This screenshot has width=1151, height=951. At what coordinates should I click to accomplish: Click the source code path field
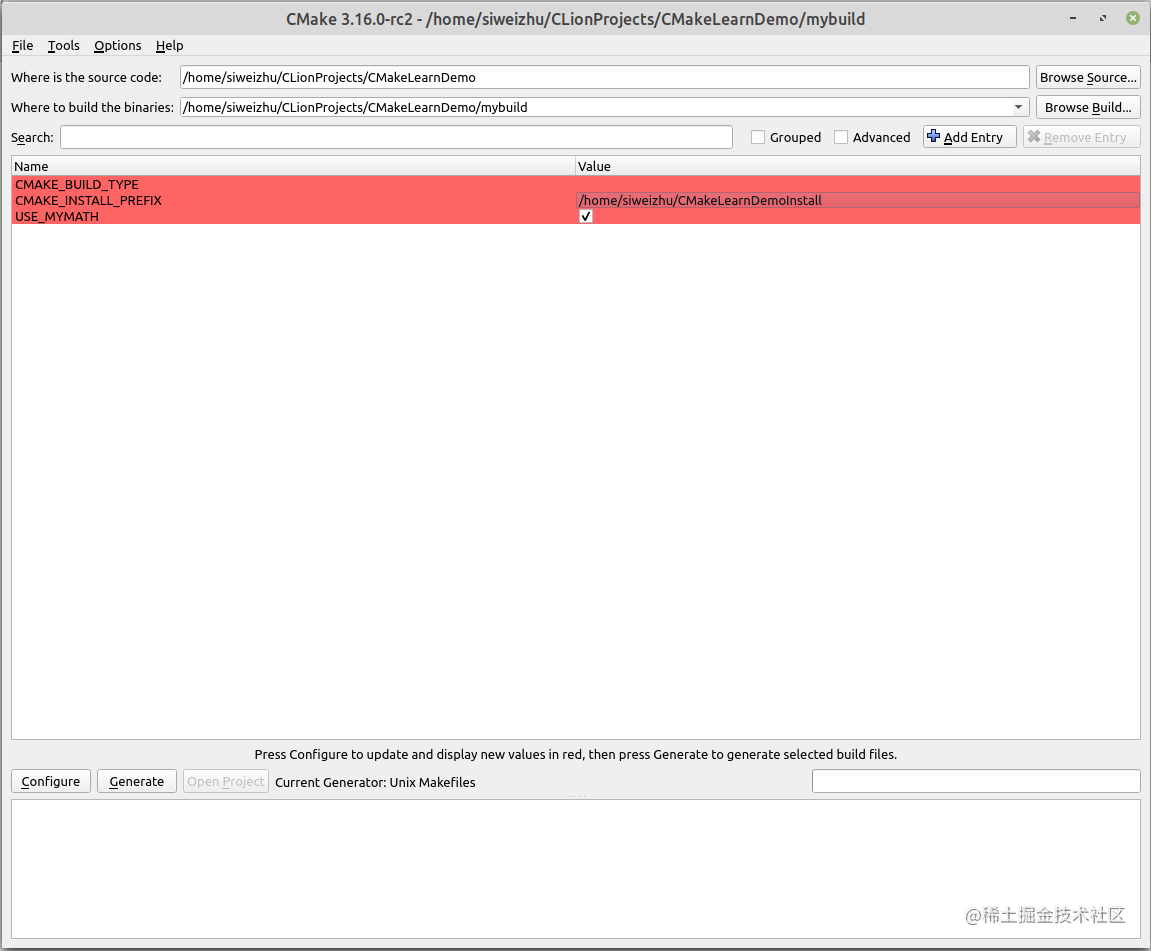click(x=604, y=77)
